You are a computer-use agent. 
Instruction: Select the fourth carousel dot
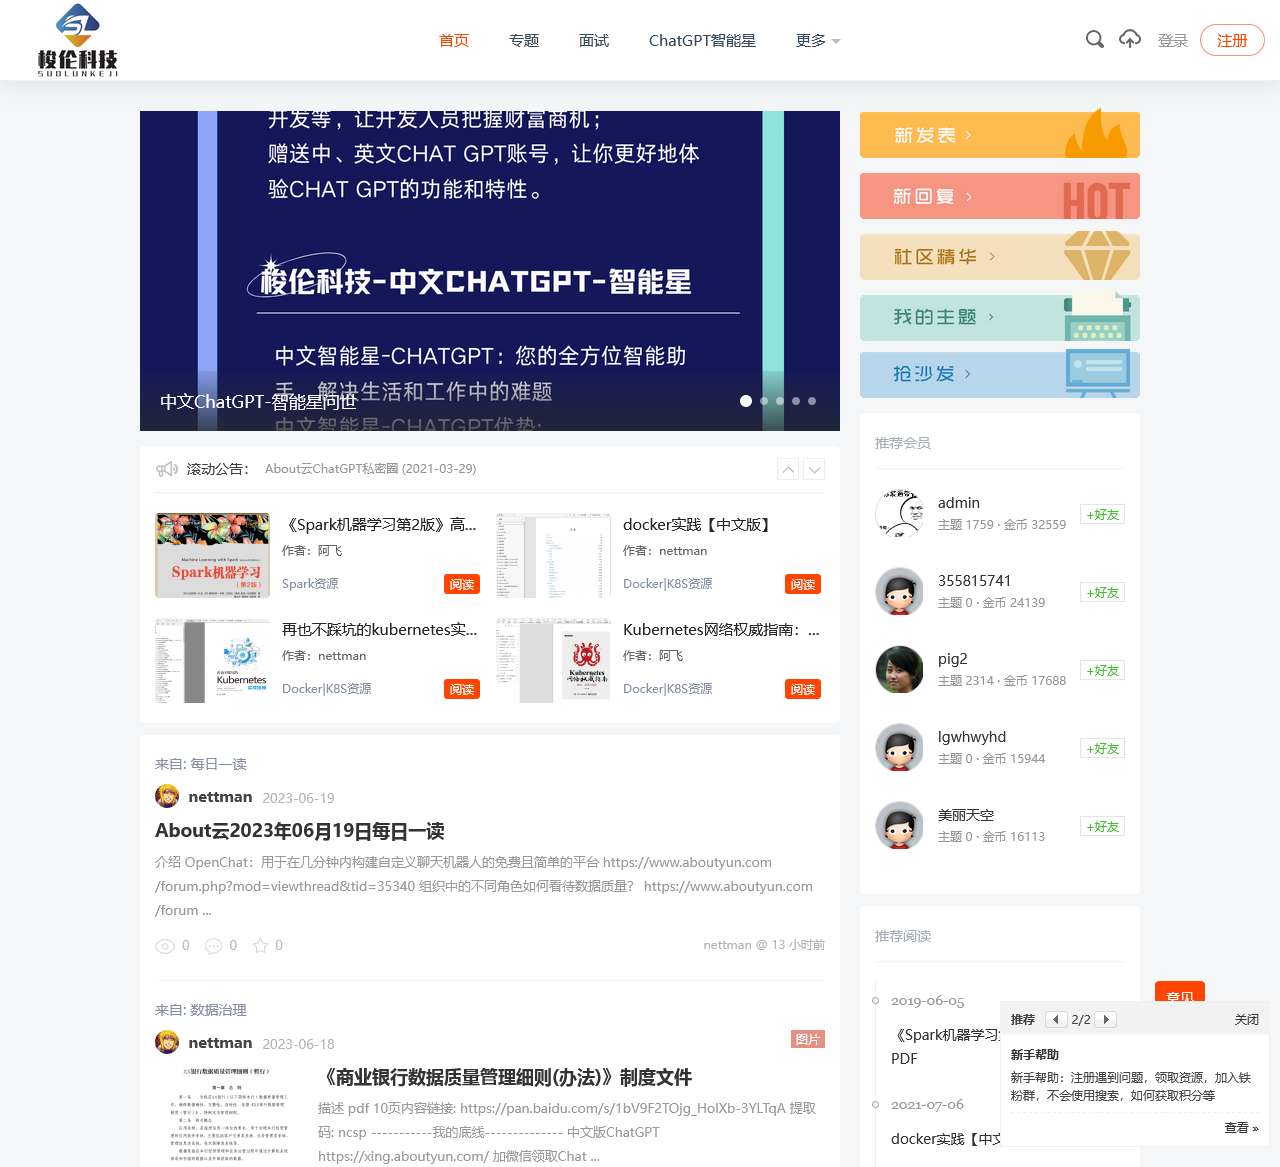point(796,401)
